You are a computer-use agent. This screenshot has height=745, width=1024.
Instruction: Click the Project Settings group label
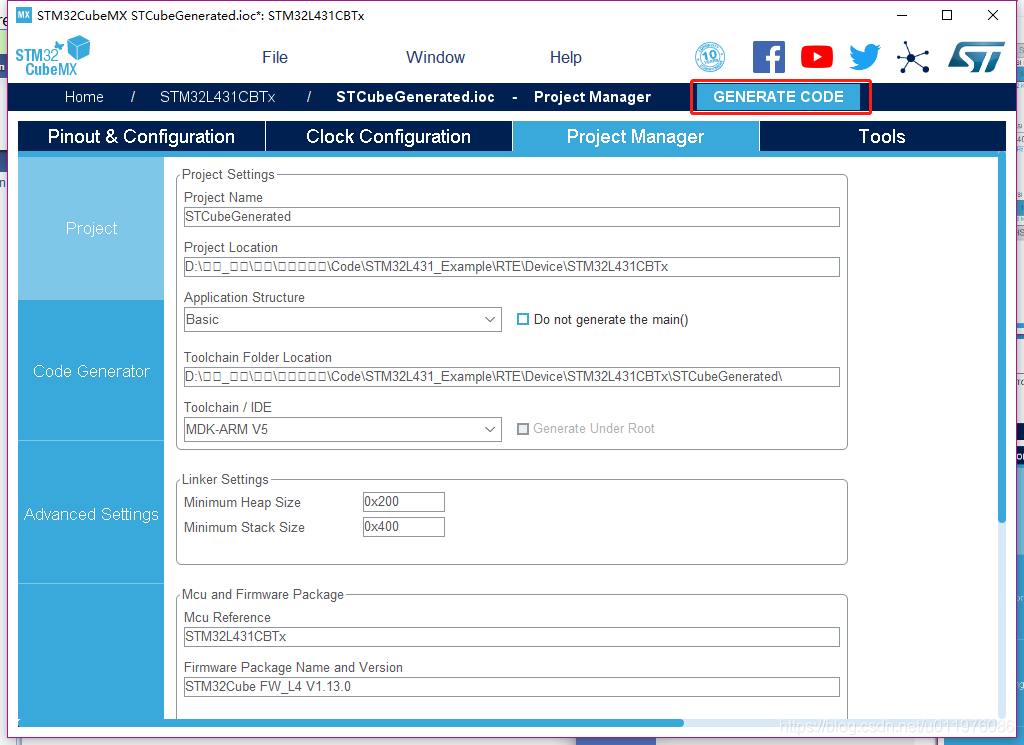228,174
